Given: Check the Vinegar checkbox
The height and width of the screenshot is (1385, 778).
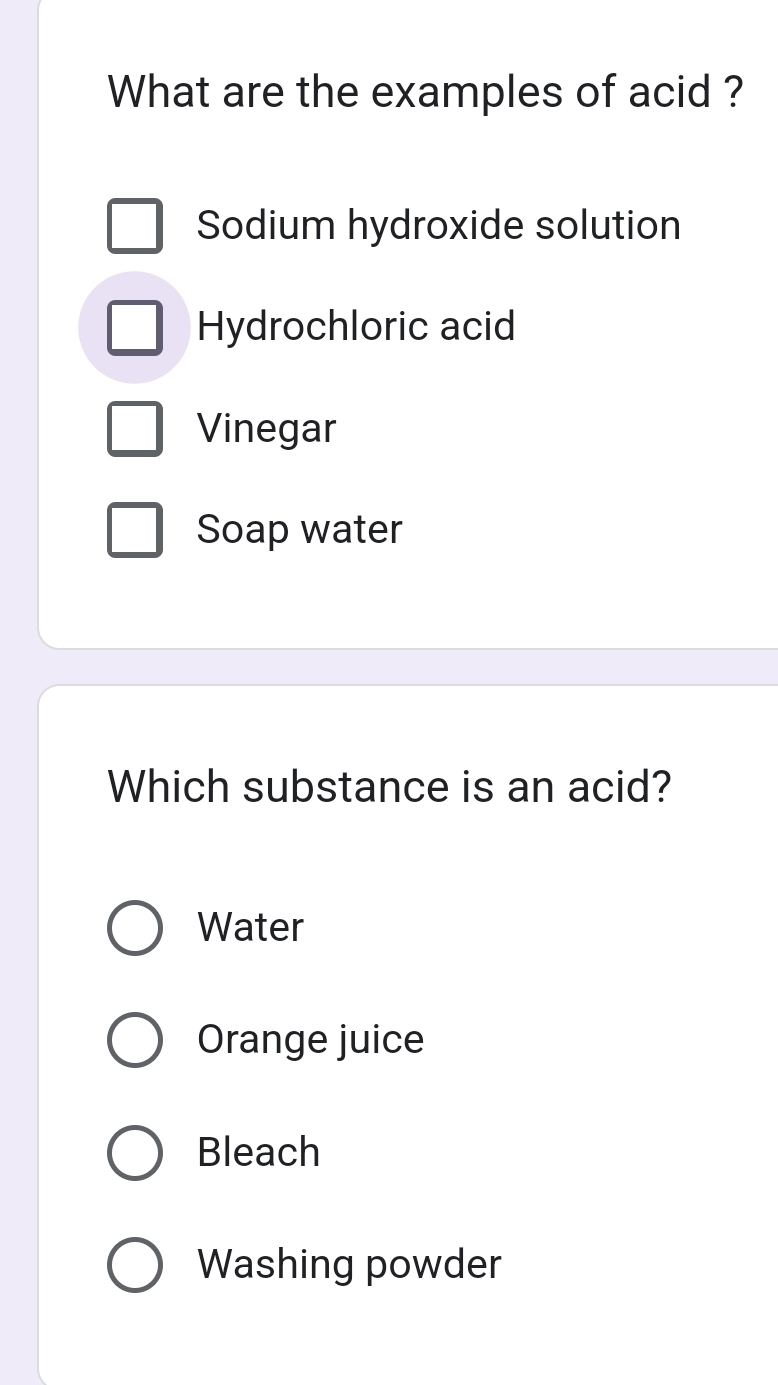Looking at the screenshot, I should tap(135, 429).
